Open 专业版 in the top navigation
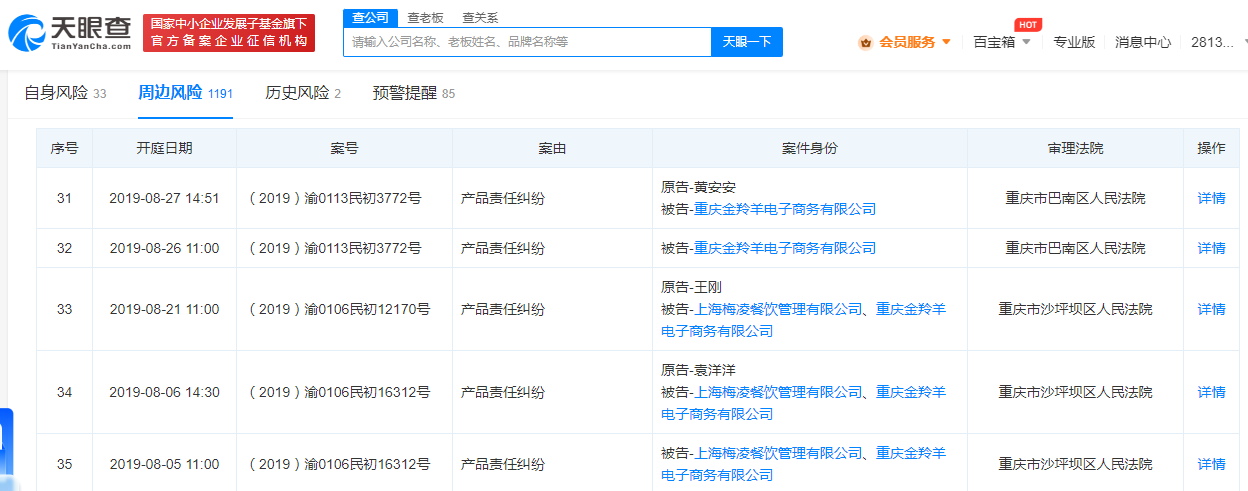Viewport: 1248px width, 491px height. (x=1074, y=42)
